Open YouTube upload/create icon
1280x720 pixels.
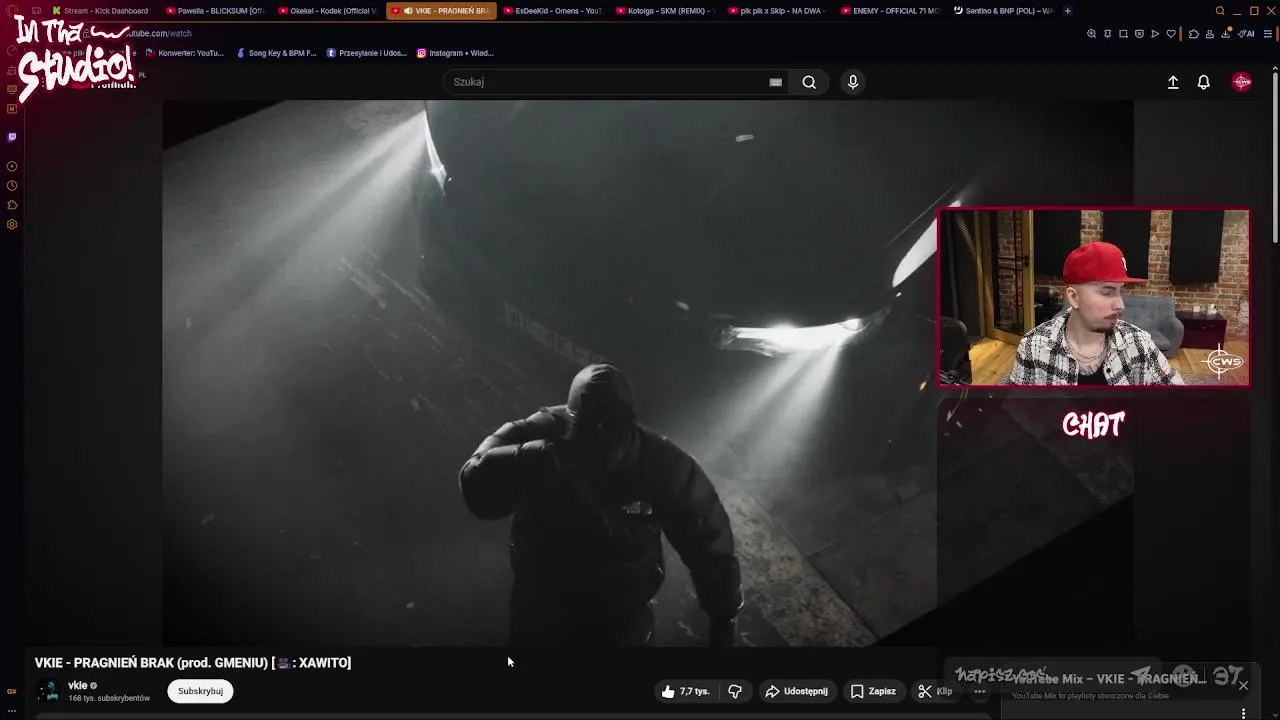[x=1173, y=82]
